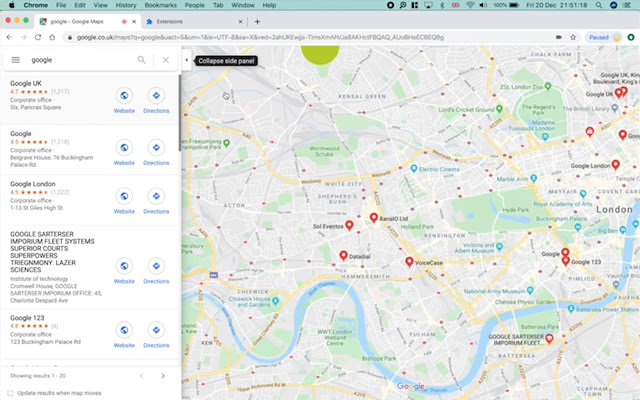This screenshot has height=400, width=640.
Task: Click the Wi-Fi status icon
Action: 470,5
